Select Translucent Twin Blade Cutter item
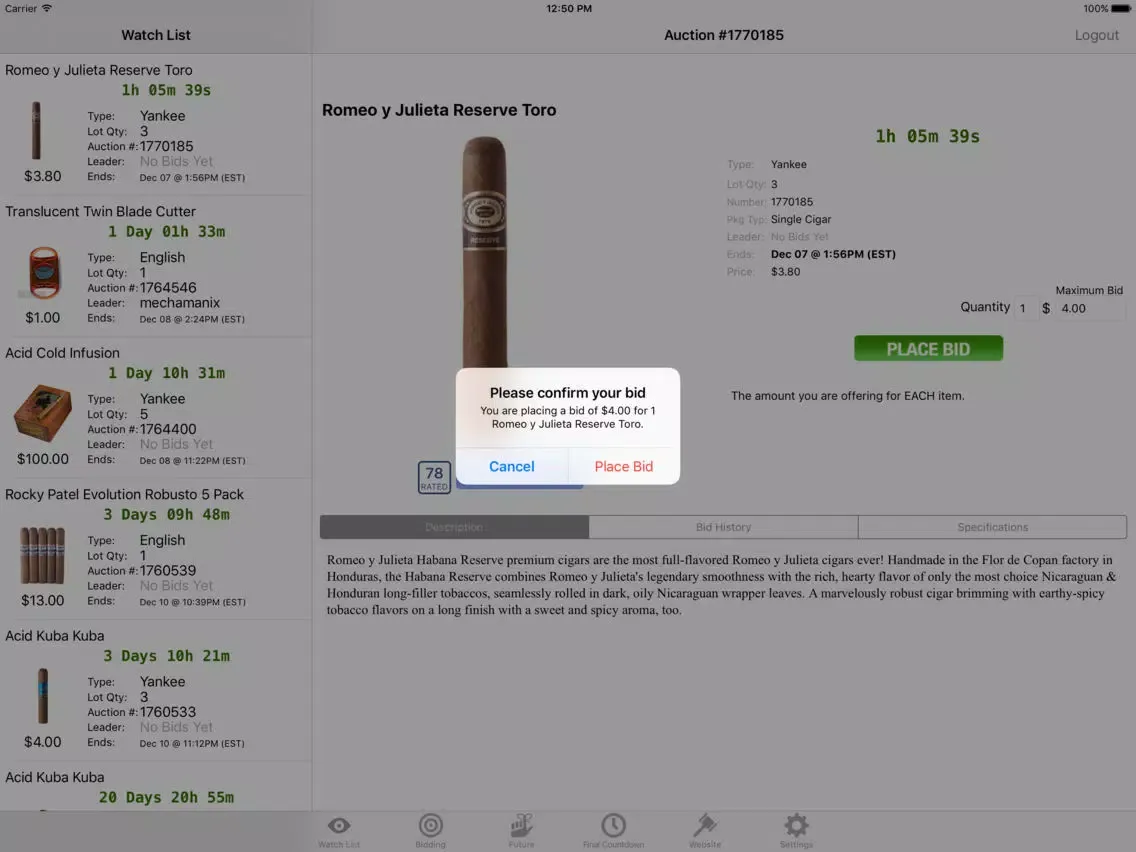Screen dimensions: 1136x852 (x=156, y=266)
